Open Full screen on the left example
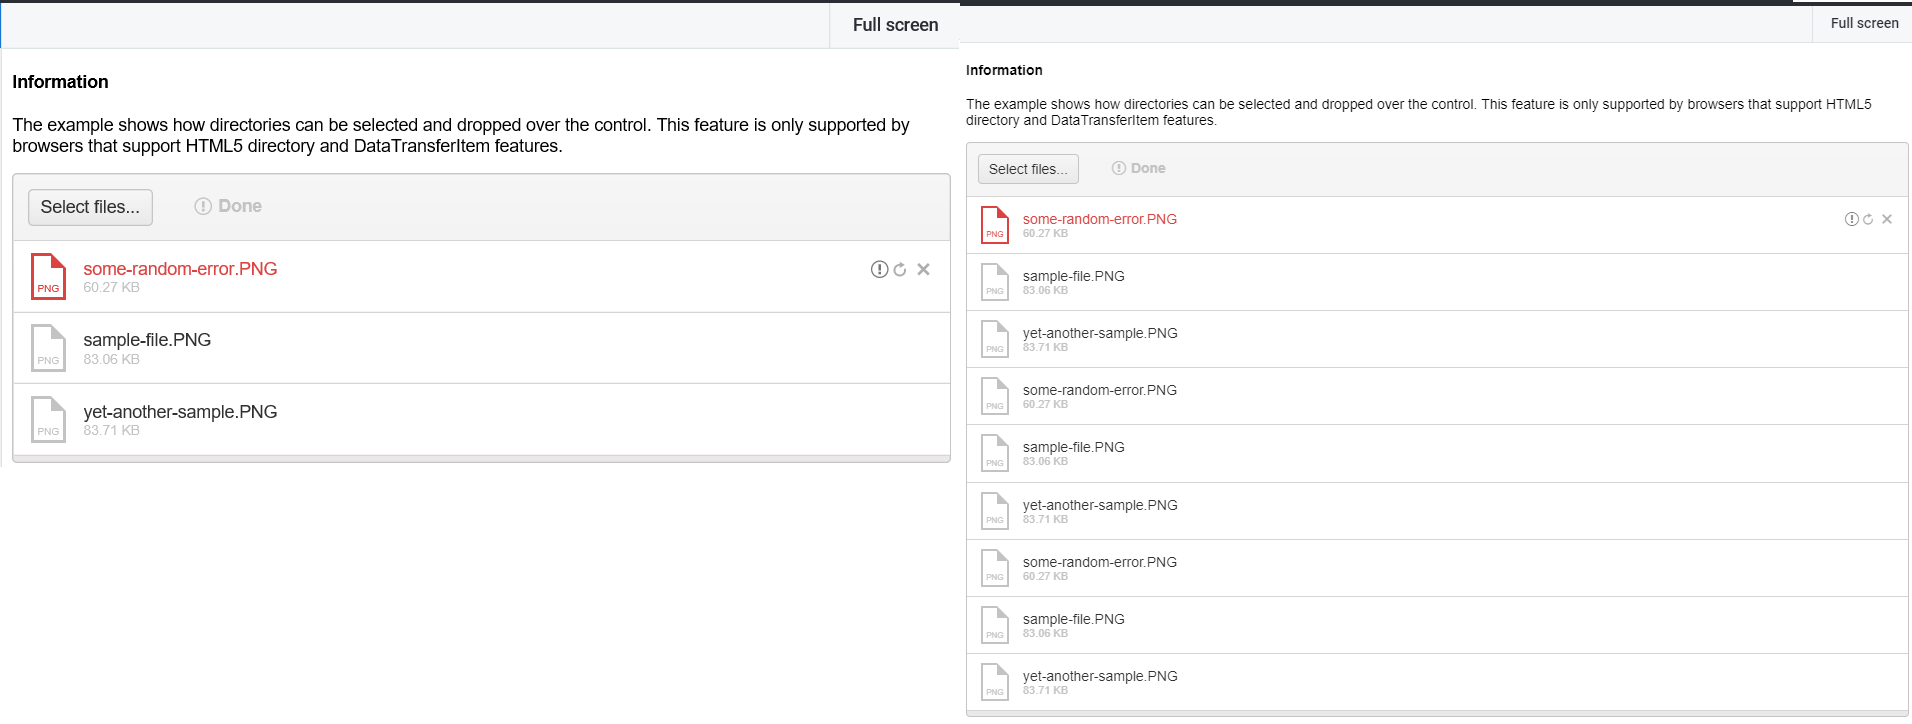 [x=895, y=25]
